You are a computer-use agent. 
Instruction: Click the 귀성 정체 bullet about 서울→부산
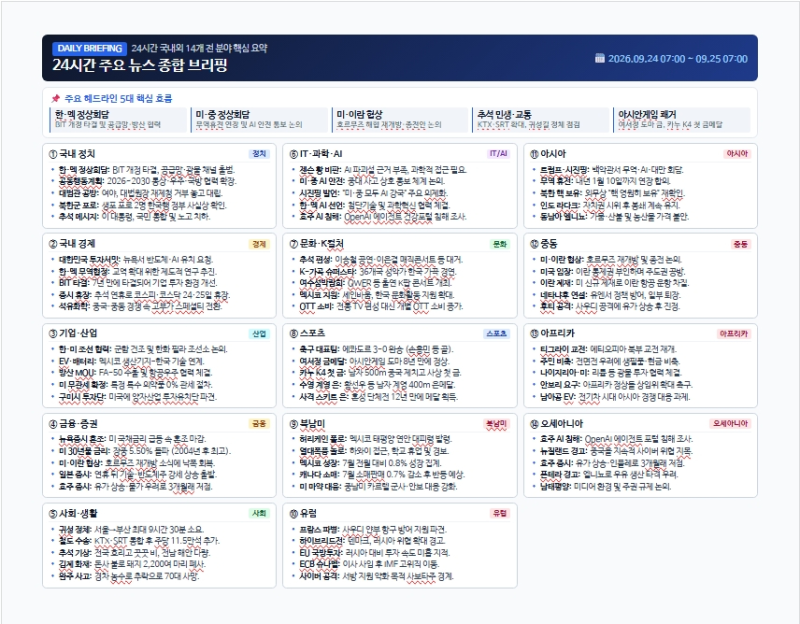[131, 529]
